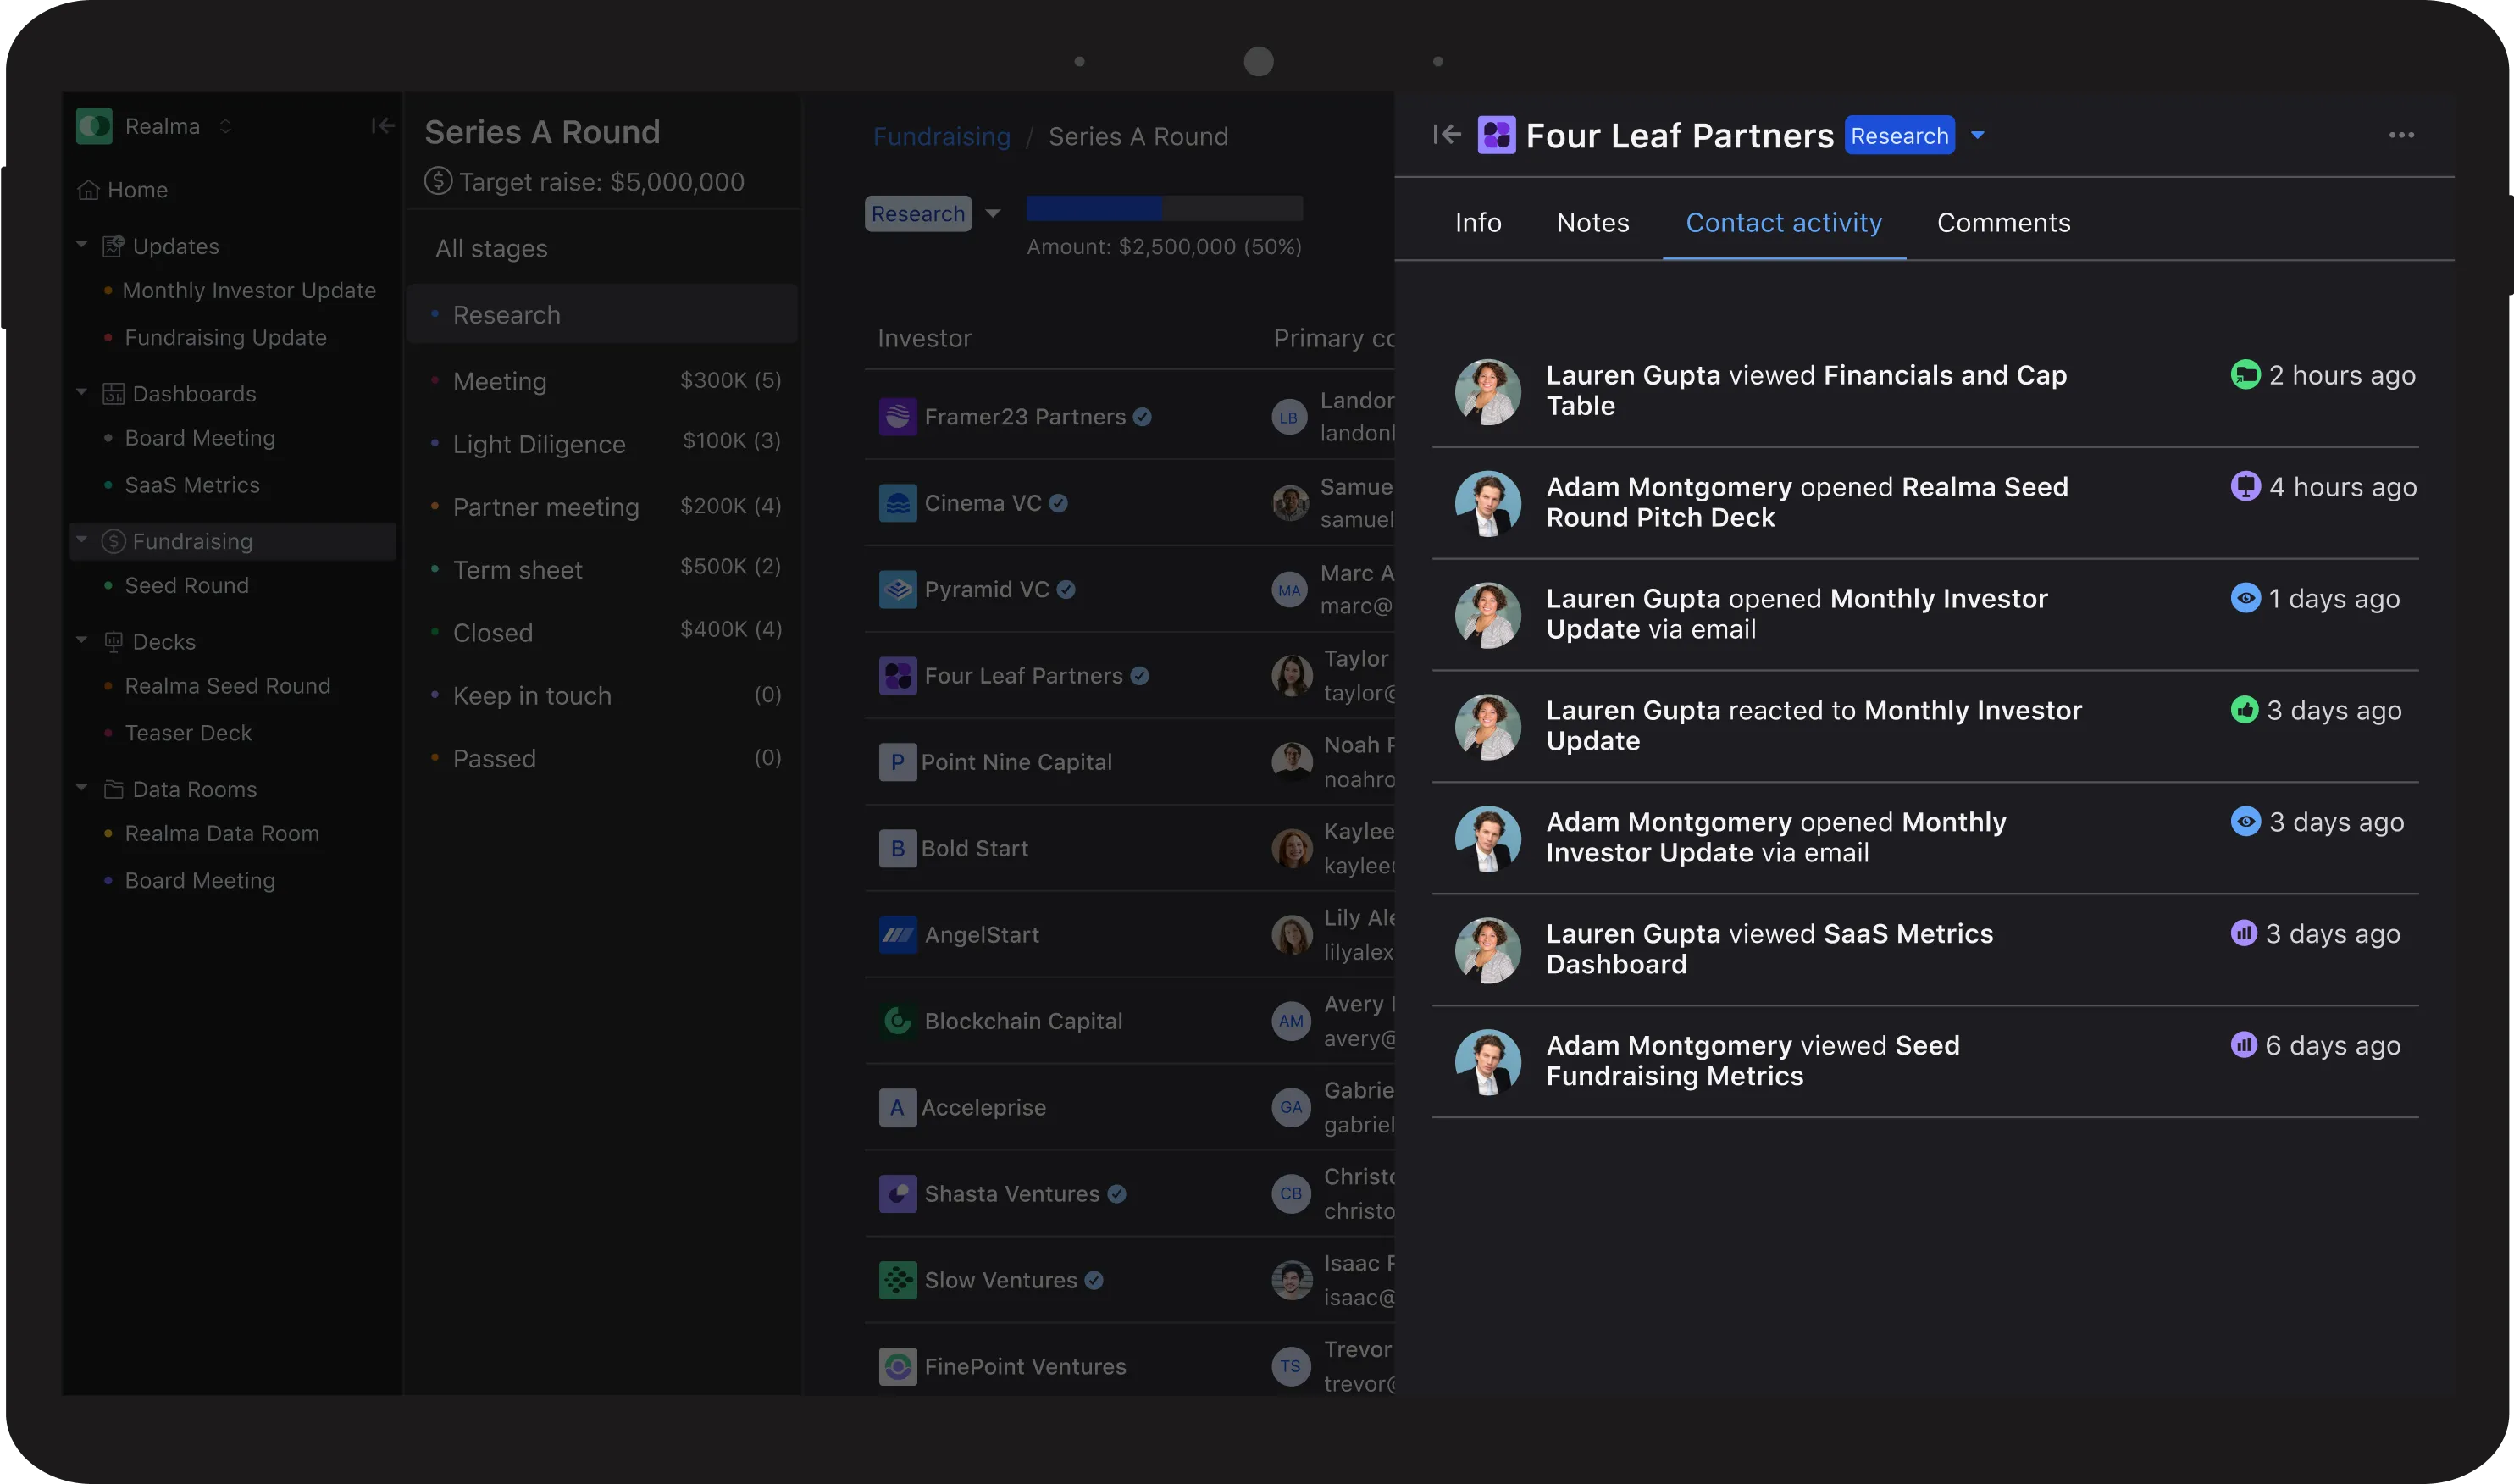Click the Four Leaf Partners logo in panel header
The image size is (2514, 1484).
click(1496, 135)
